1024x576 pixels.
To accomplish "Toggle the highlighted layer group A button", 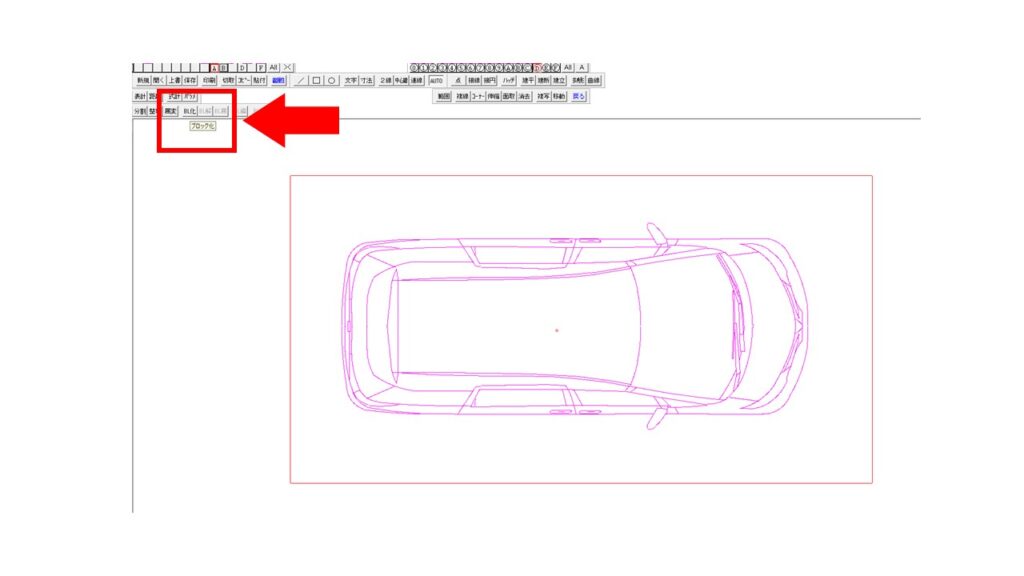I will click(x=213, y=67).
